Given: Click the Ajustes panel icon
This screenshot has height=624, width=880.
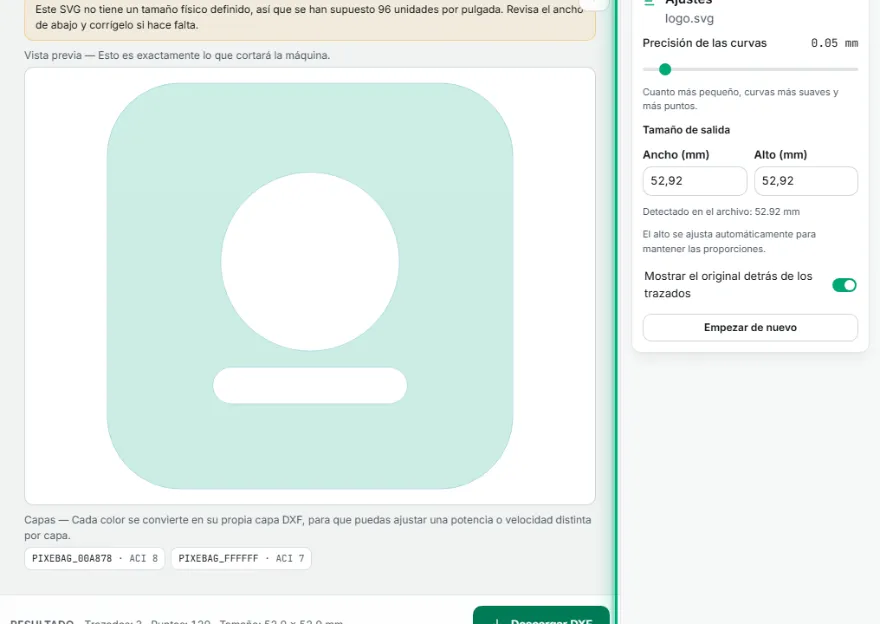Looking at the screenshot, I should [x=649, y=2].
